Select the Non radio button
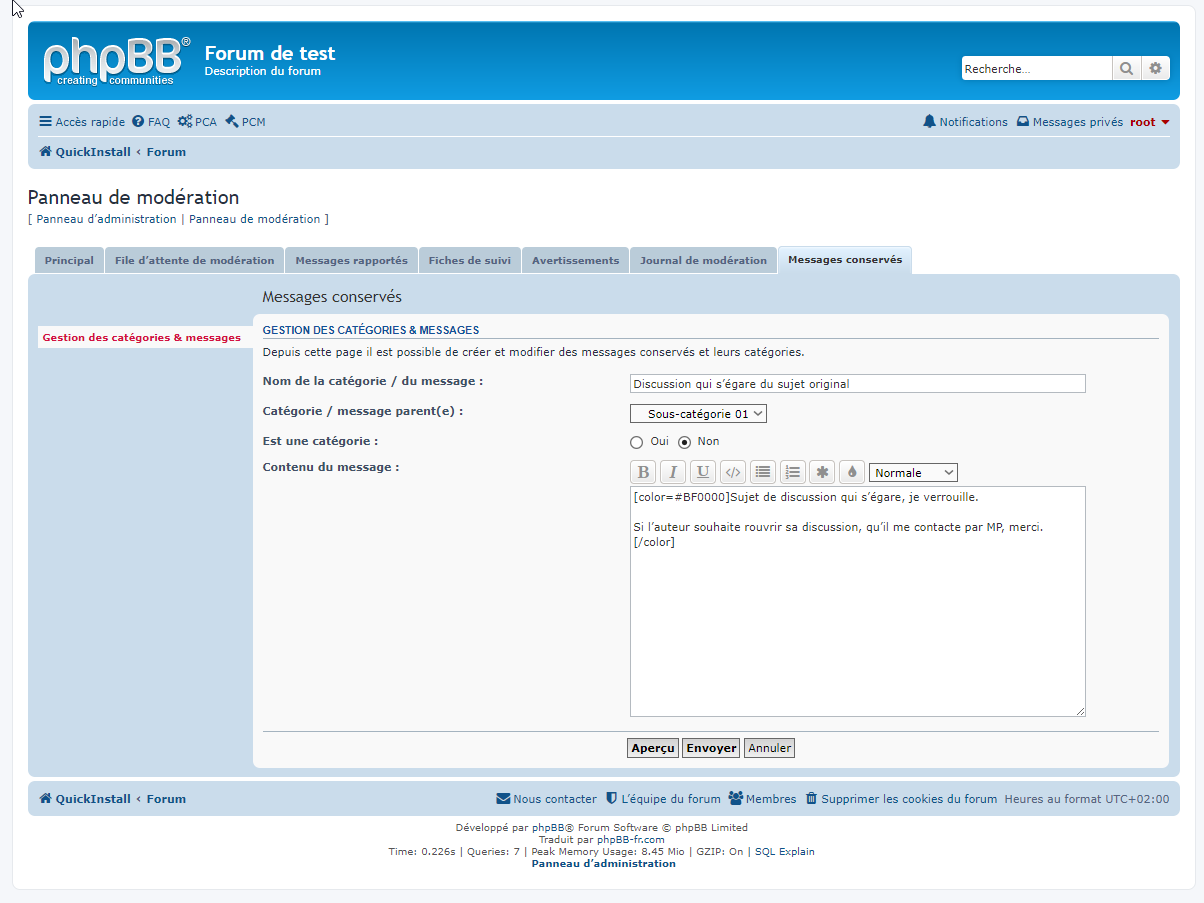This screenshot has height=903, width=1204. [685, 442]
